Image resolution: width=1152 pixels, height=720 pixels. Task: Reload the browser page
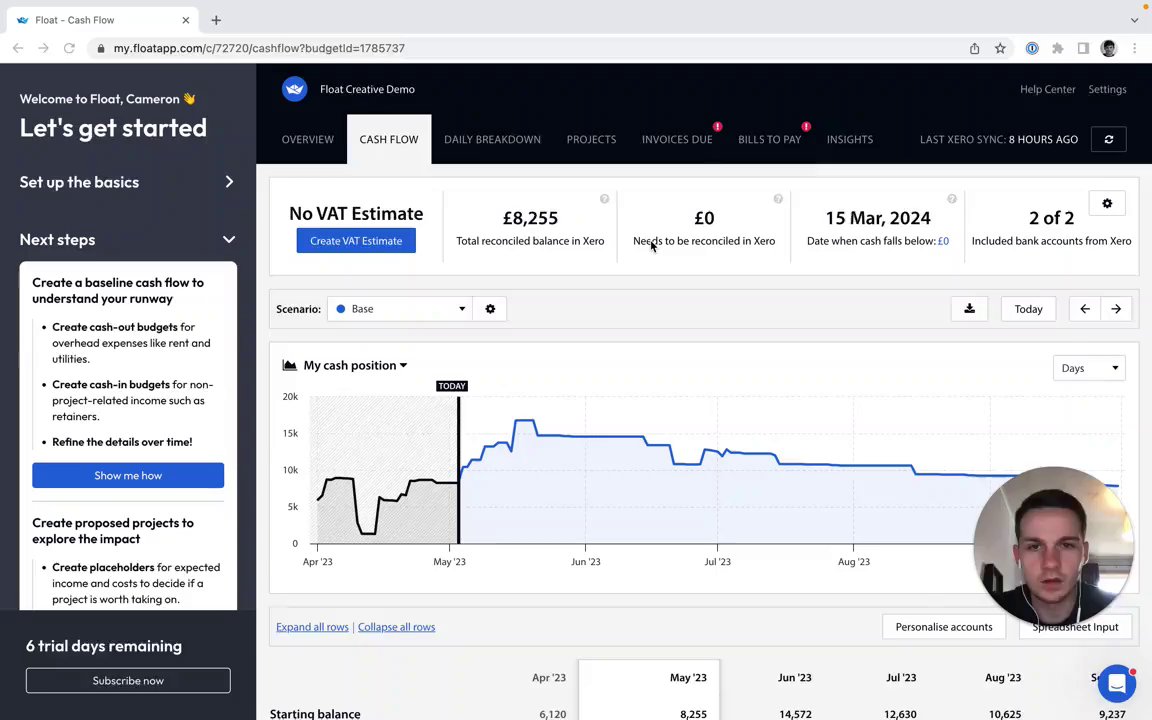[x=69, y=48]
